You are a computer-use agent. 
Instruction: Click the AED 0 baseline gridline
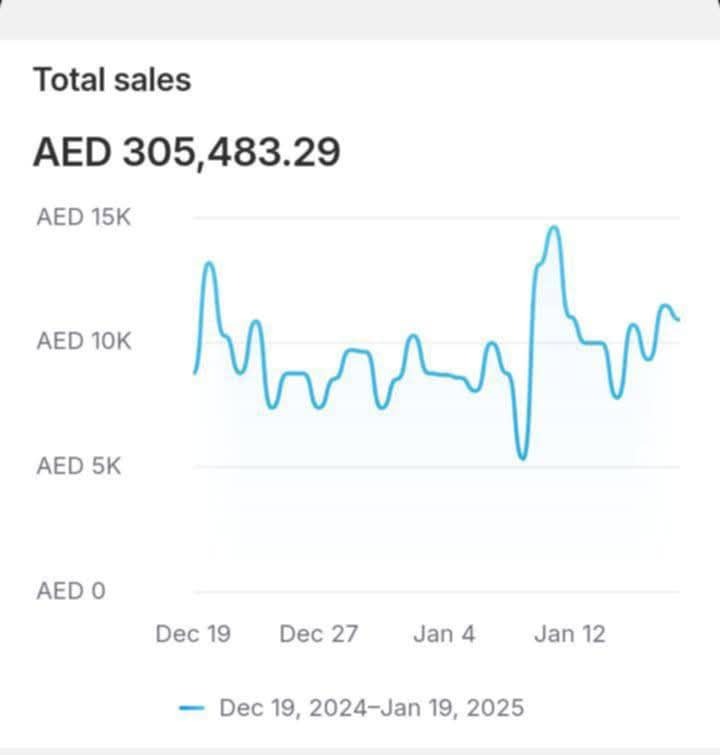436,591
